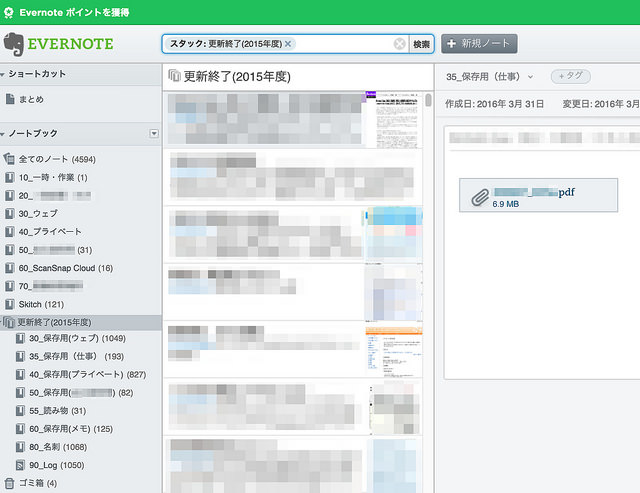Screen dimensions: 640x493
Task: Remove the スタック search filter tag
Action: click(x=288, y=44)
